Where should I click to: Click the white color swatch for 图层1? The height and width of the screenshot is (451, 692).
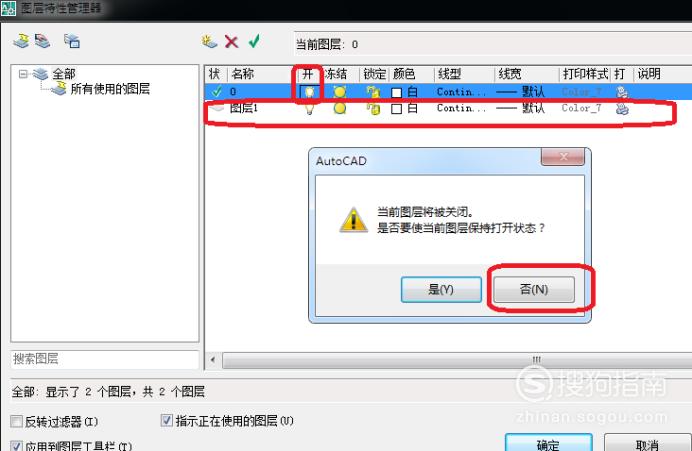point(396,109)
